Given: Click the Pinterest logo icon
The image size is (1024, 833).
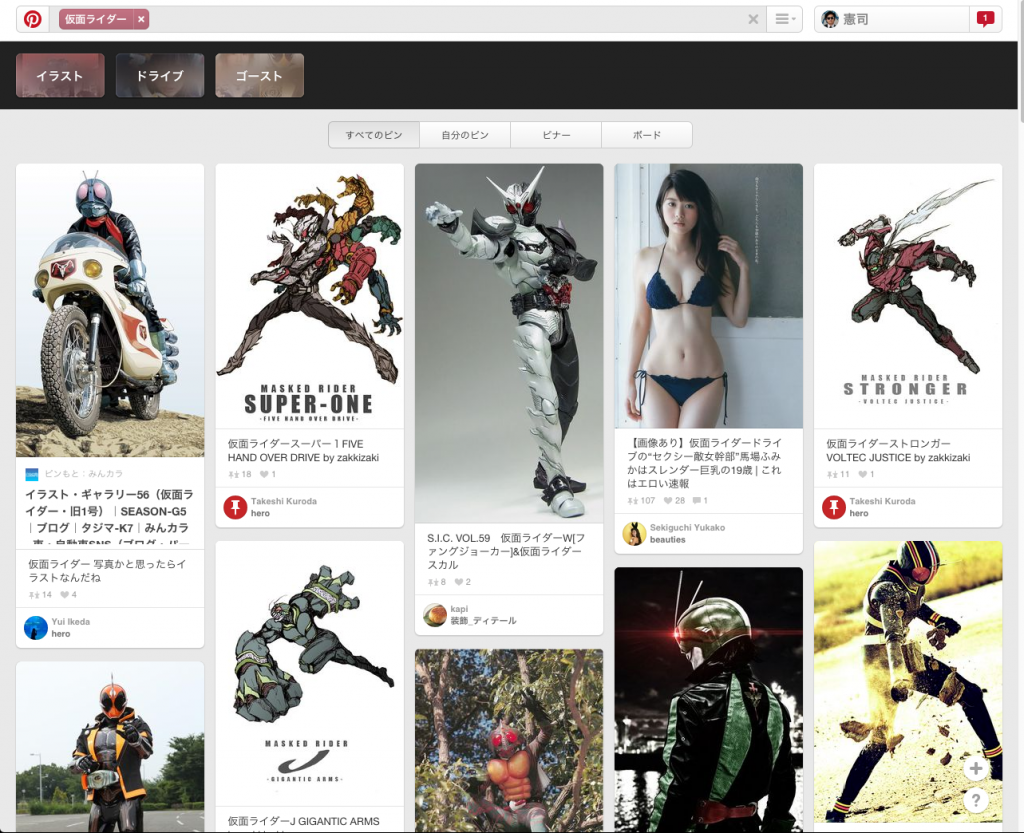Looking at the screenshot, I should 33,19.
